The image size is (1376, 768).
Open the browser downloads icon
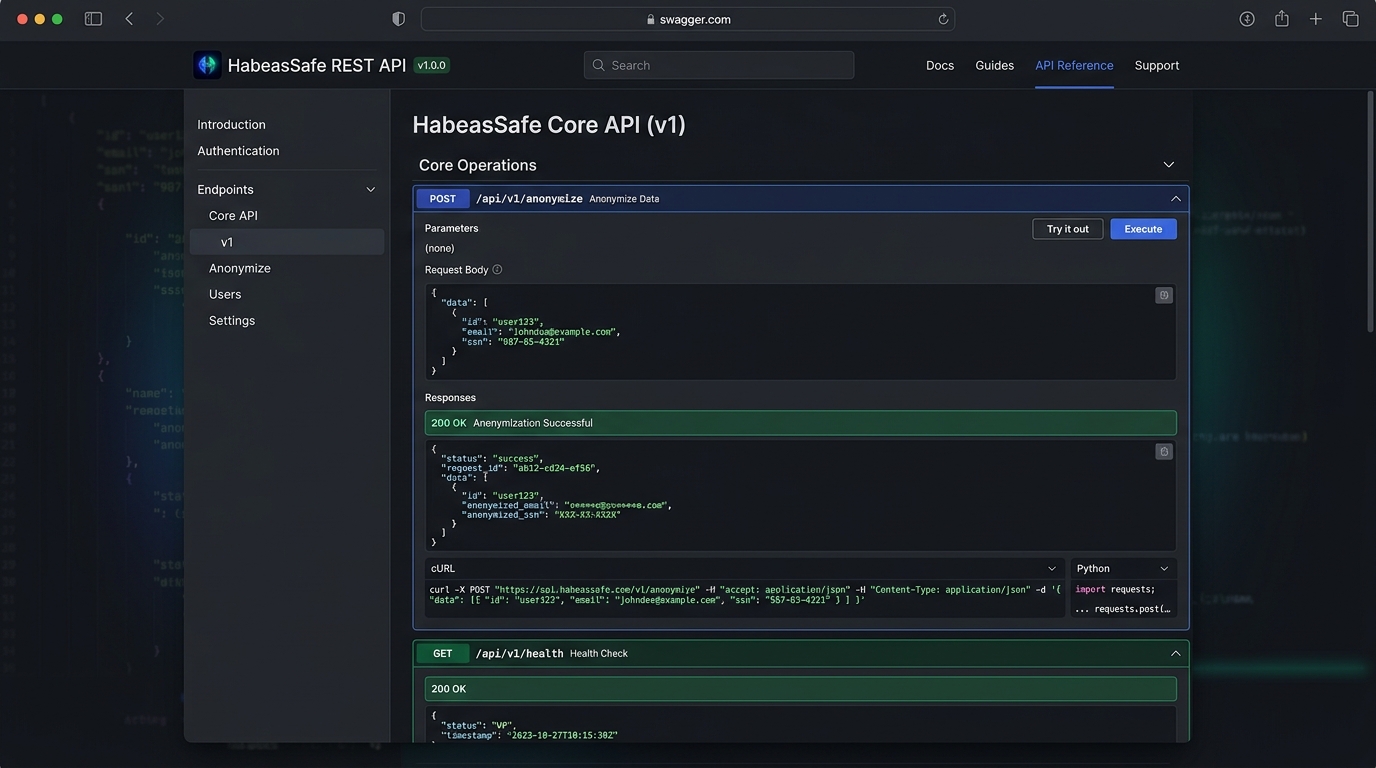[1247, 19]
